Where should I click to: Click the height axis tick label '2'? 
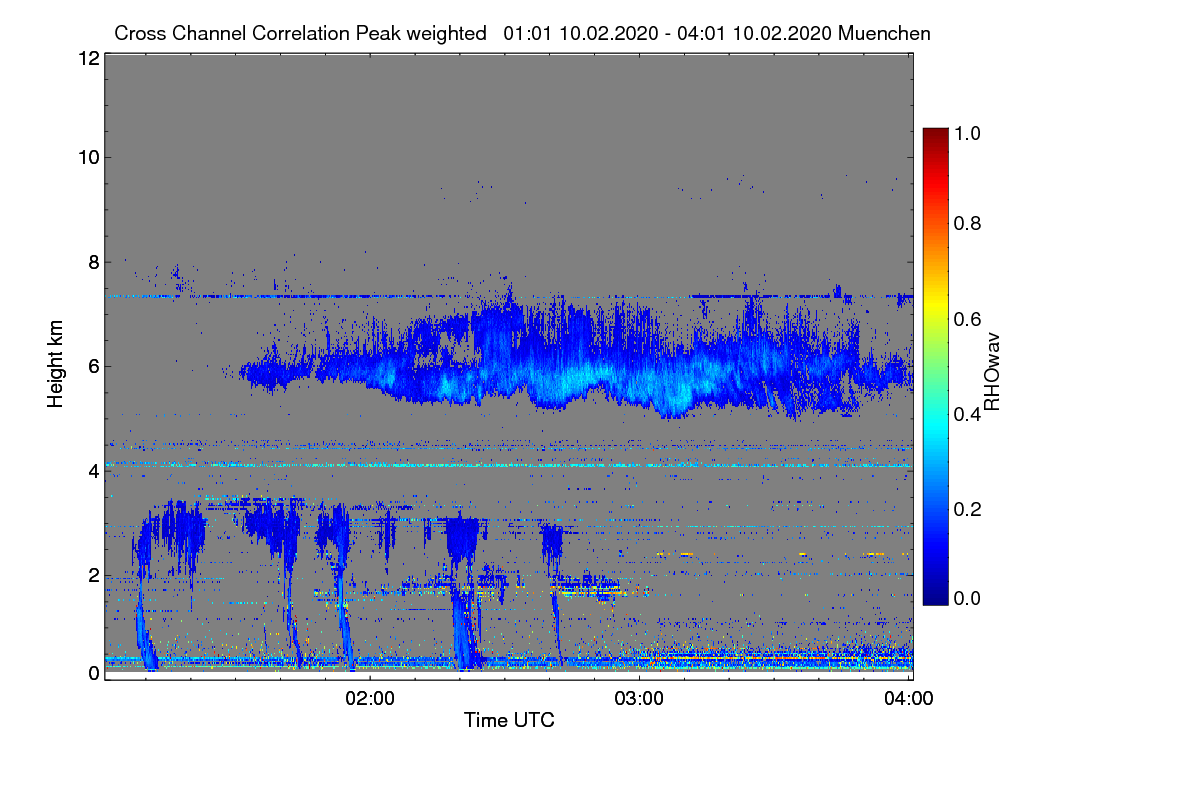click(93, 575)
